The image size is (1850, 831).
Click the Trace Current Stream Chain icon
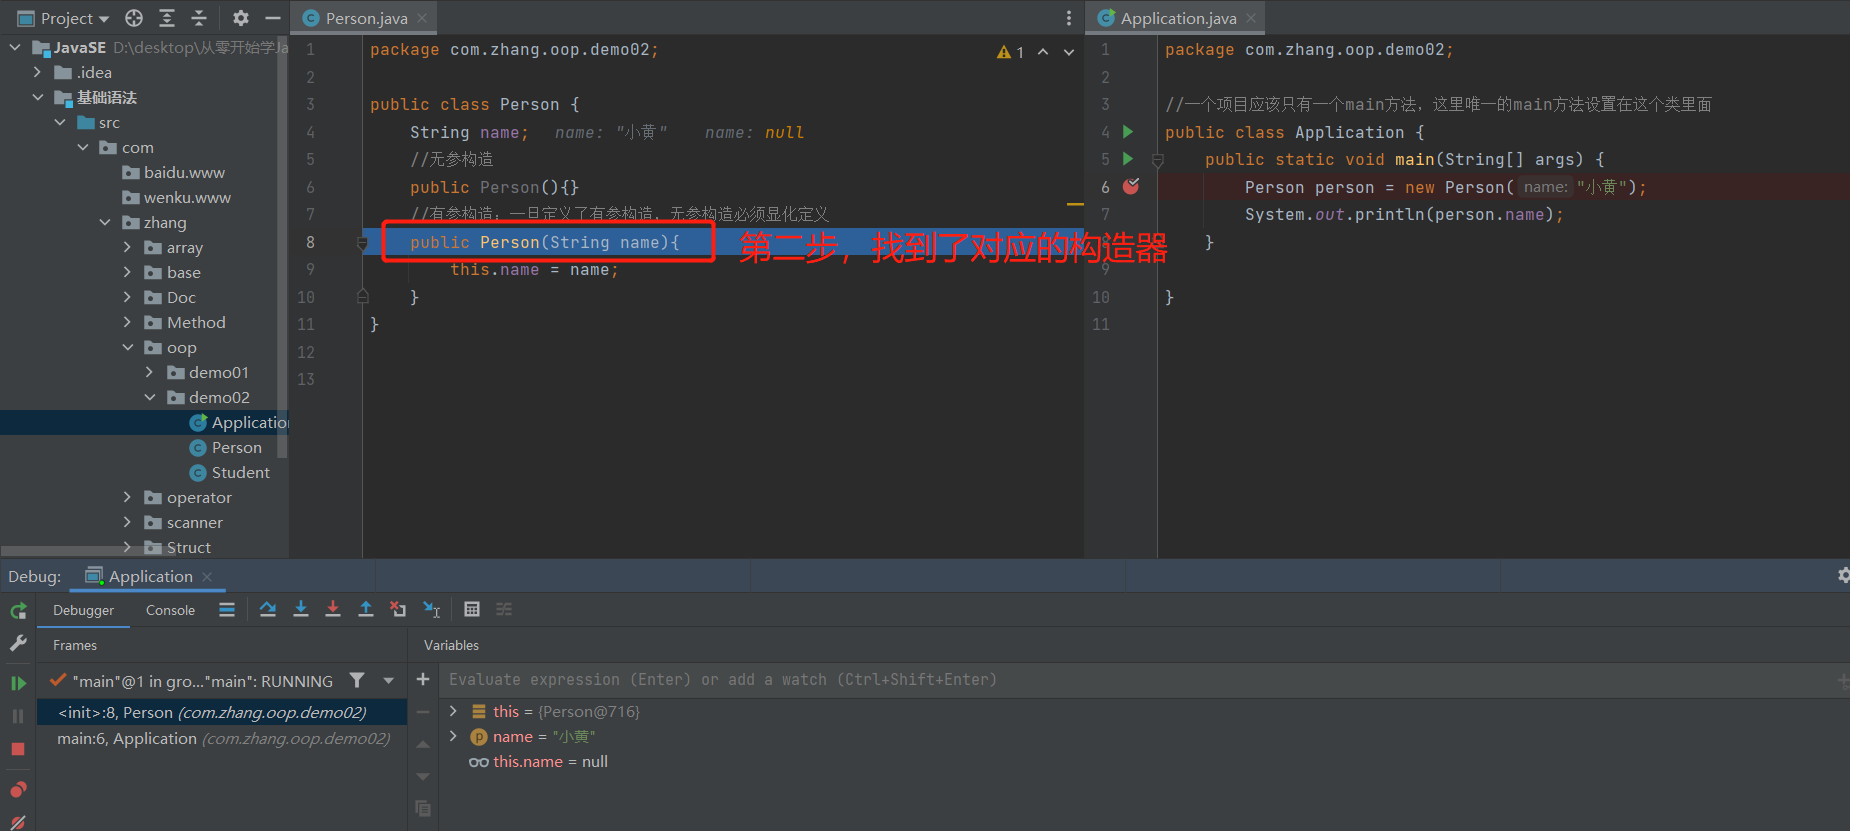pos(504,610)
